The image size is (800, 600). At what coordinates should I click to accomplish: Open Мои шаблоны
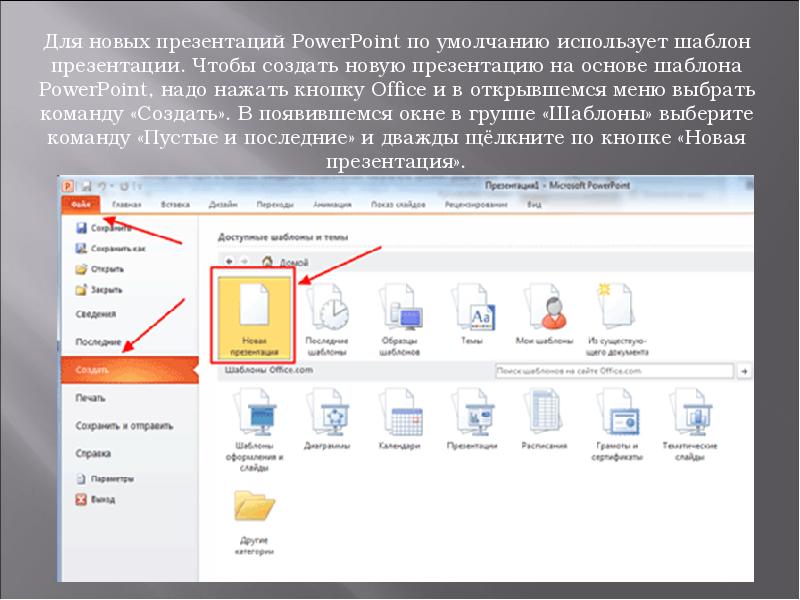pyautogui.click(x=544, y=314)
